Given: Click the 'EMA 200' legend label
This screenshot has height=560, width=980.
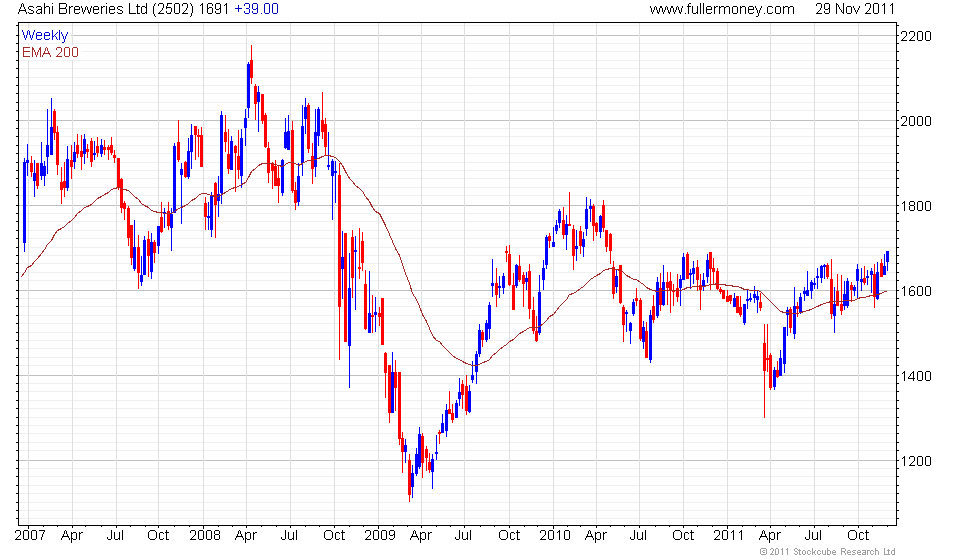Looking at the screenshot, I should [x=51, y=52].
